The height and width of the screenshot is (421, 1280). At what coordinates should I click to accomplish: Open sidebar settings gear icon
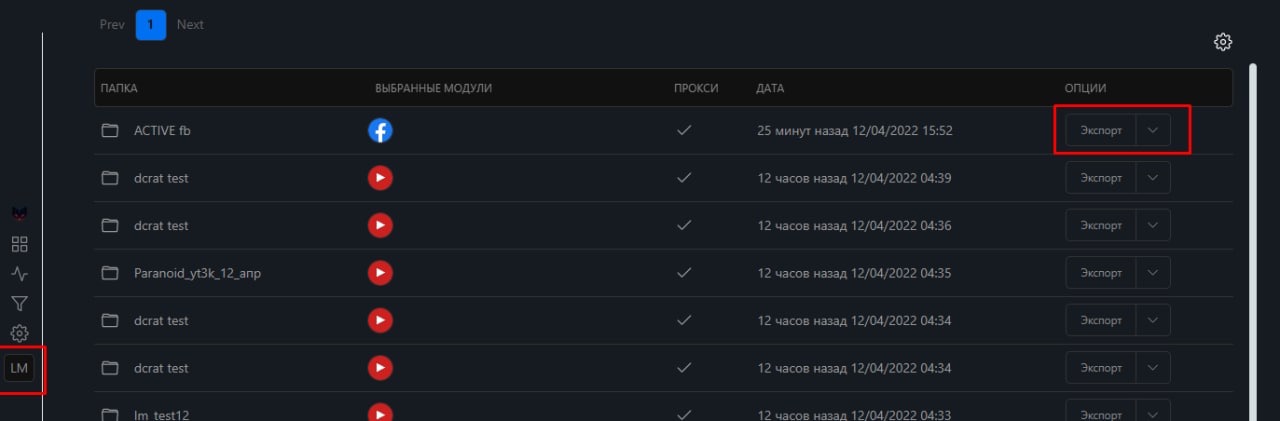pos(19,333)
